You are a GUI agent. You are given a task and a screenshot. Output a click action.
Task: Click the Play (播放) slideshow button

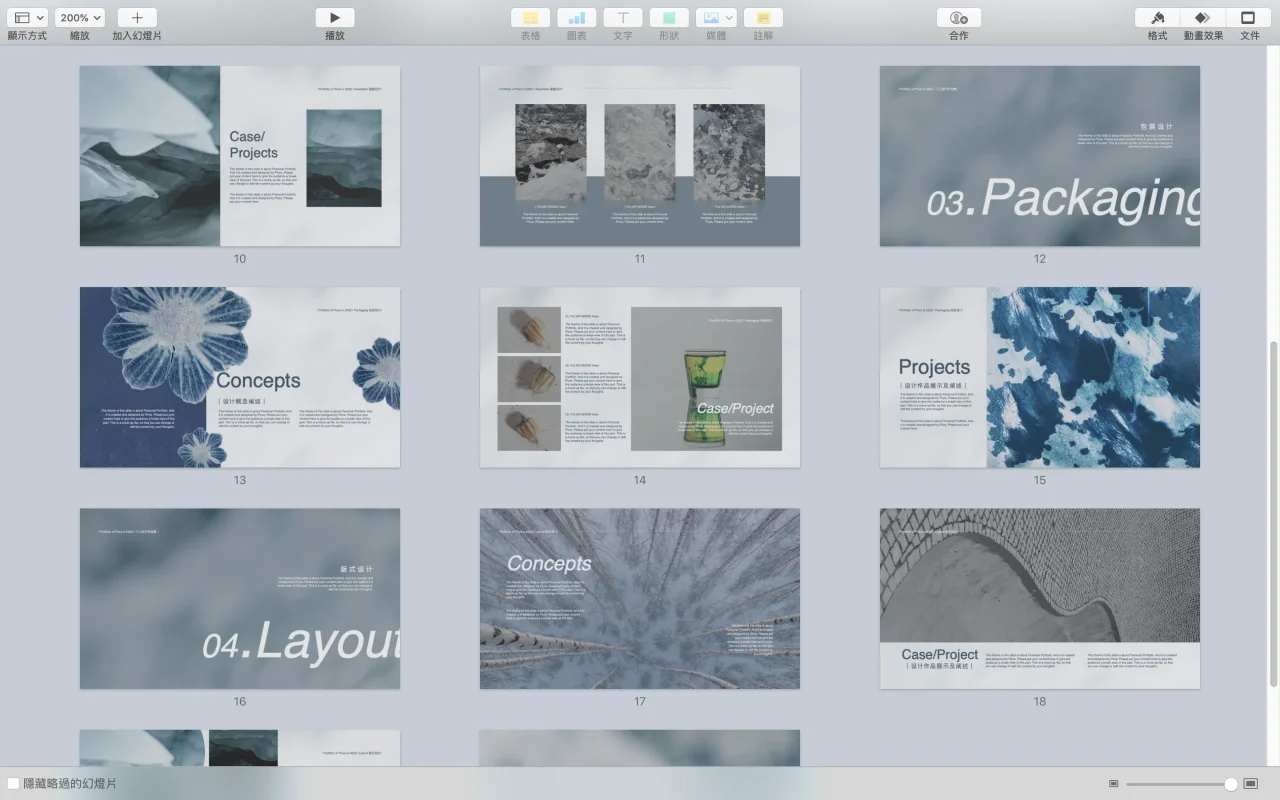[x=335, y=18]
